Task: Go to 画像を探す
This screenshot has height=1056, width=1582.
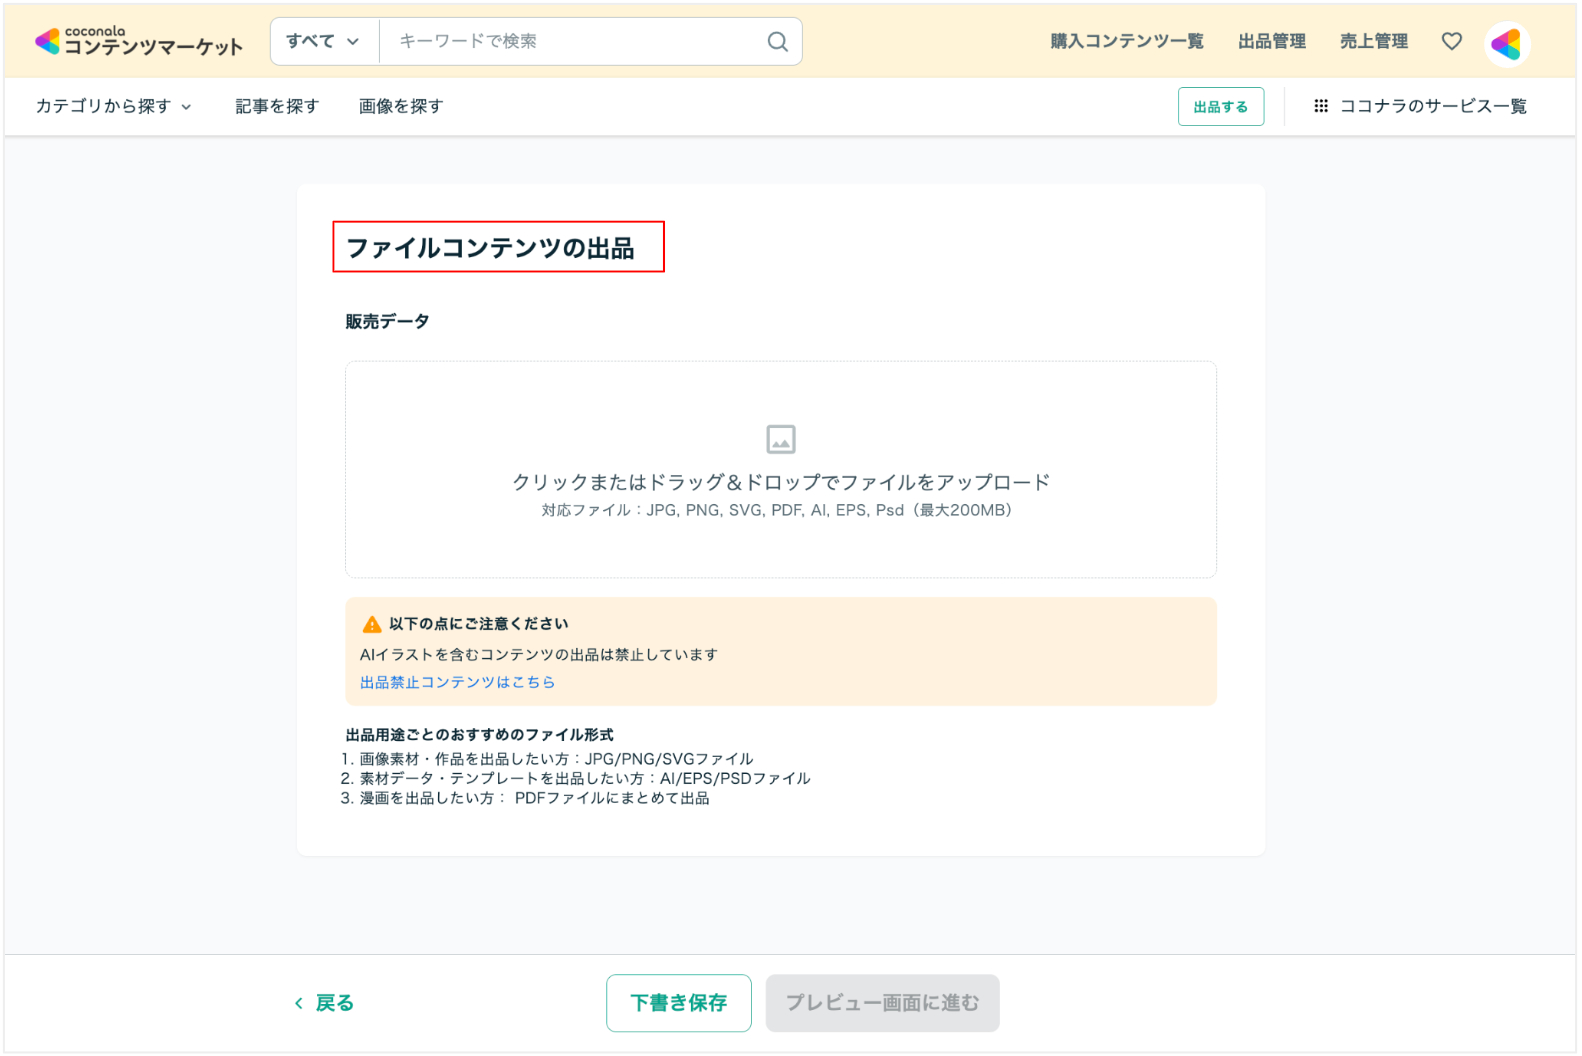Action: (401, 106)
